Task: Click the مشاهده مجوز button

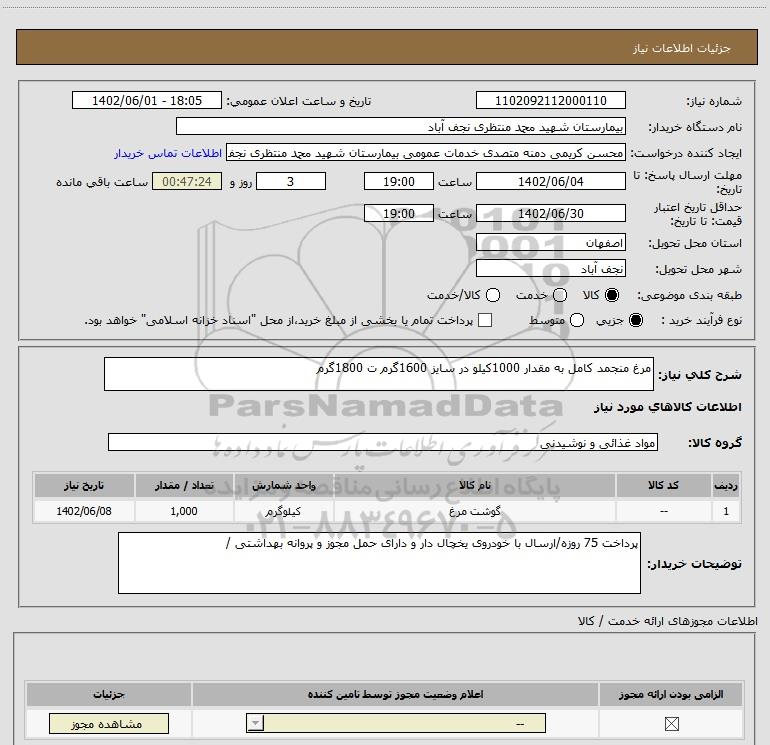Action: 109,724
